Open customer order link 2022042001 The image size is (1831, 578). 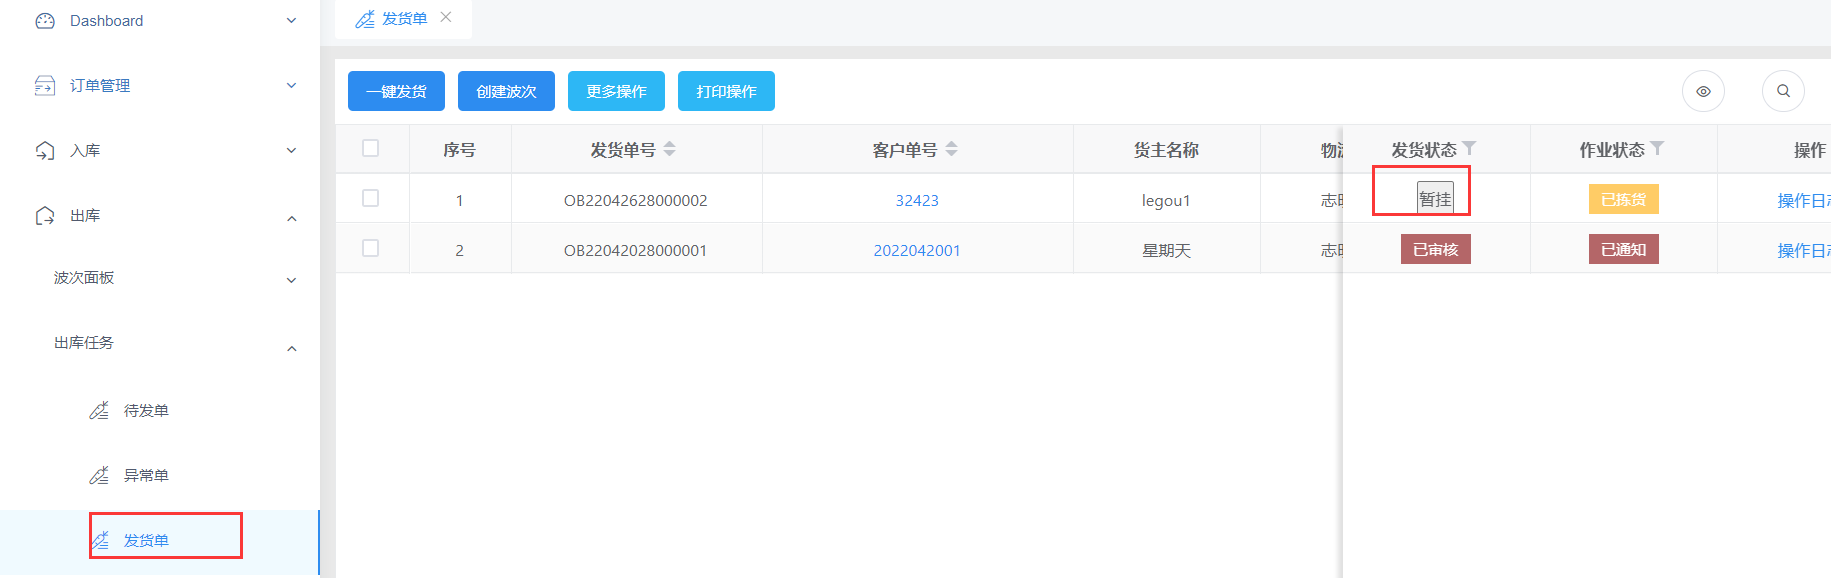point(917,250)
